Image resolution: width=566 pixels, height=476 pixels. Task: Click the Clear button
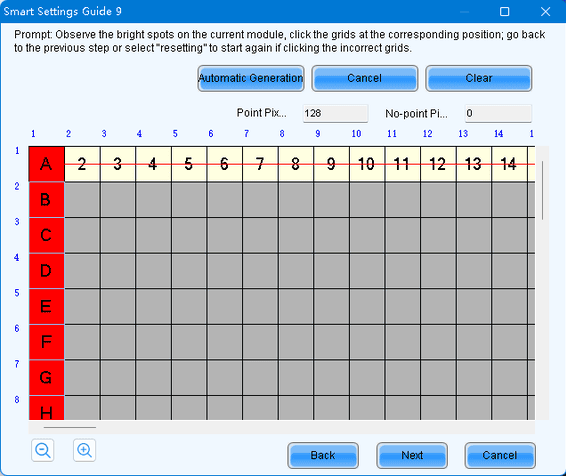click(x=479, y=78)
